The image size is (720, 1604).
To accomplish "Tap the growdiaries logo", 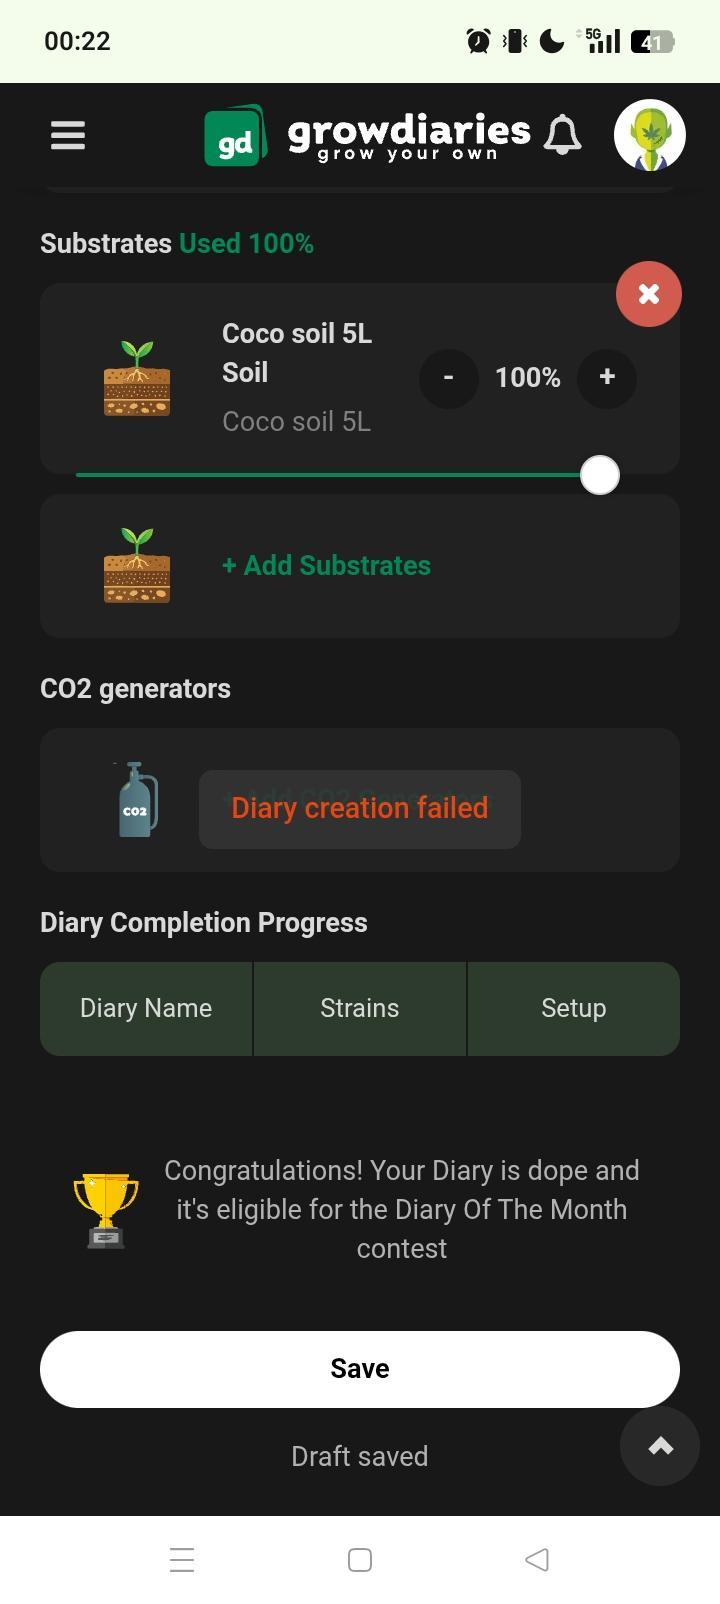I will tap(367, 136).
